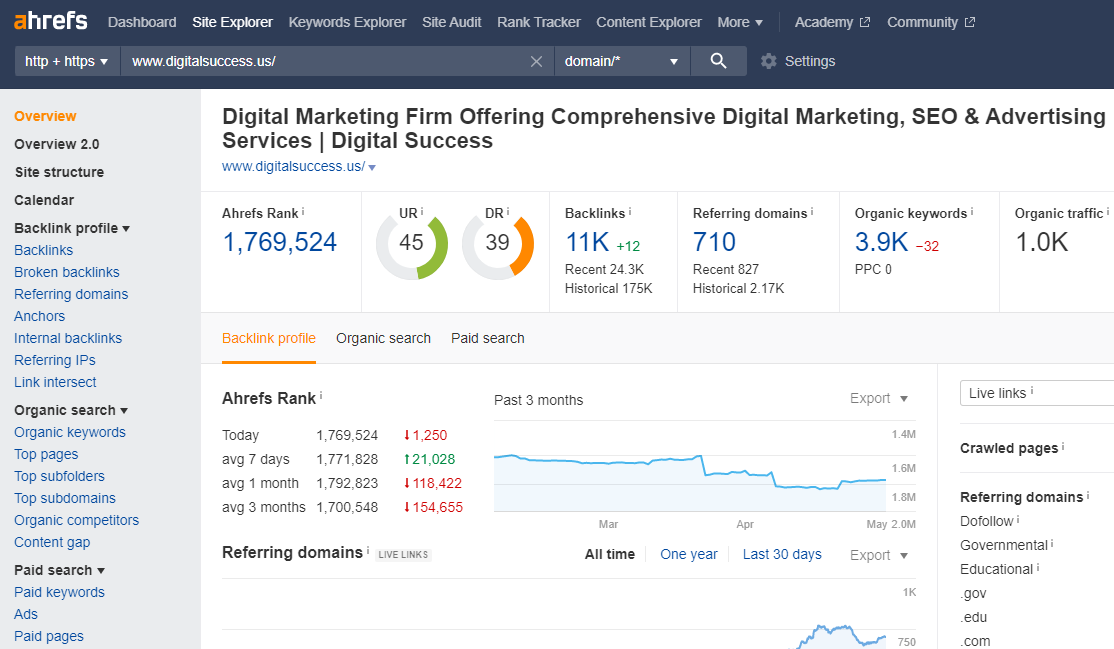Click the Backlinks metric info icon
This screenshot has width=1114, height=649.
pyautogui.click(x=629, y=211)
